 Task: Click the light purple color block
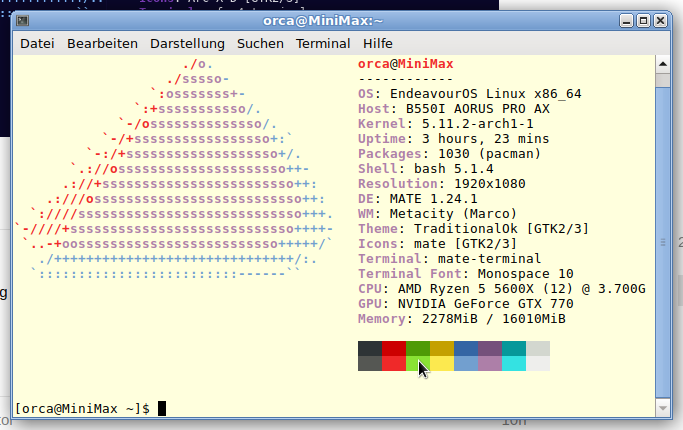tap(490, 363)
